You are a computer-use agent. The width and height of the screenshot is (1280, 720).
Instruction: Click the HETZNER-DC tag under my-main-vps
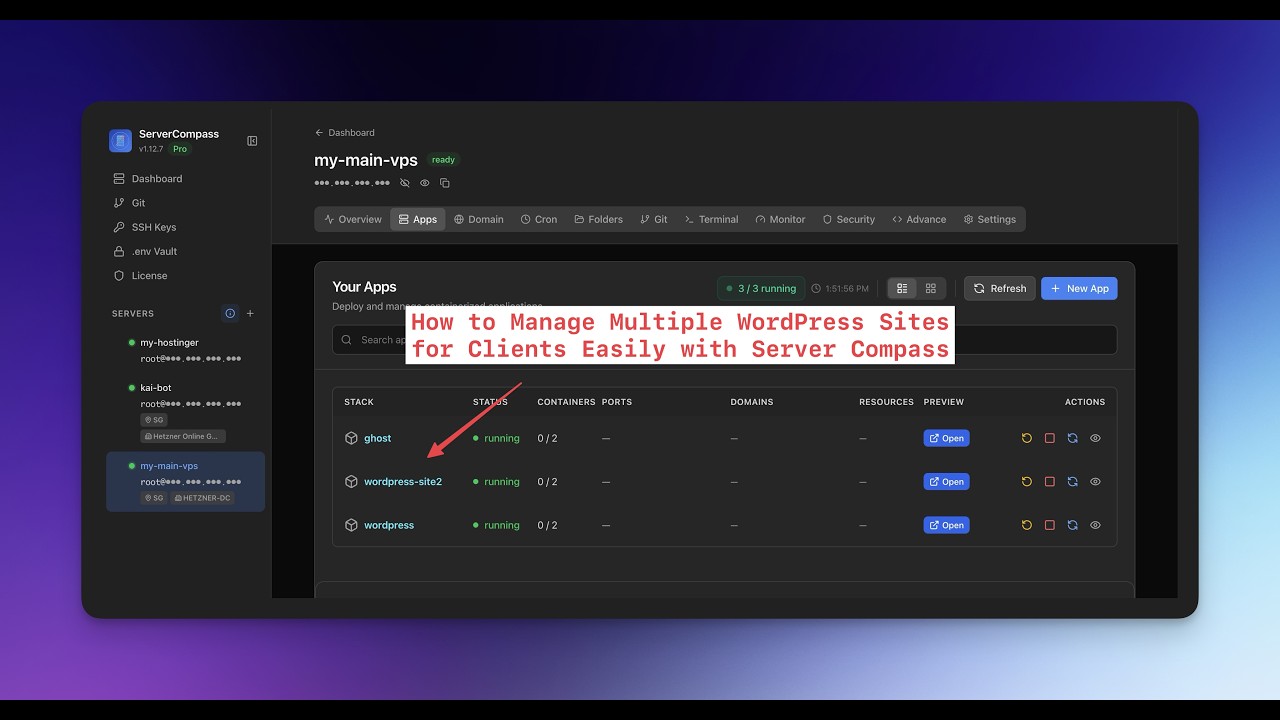[202, 497]
